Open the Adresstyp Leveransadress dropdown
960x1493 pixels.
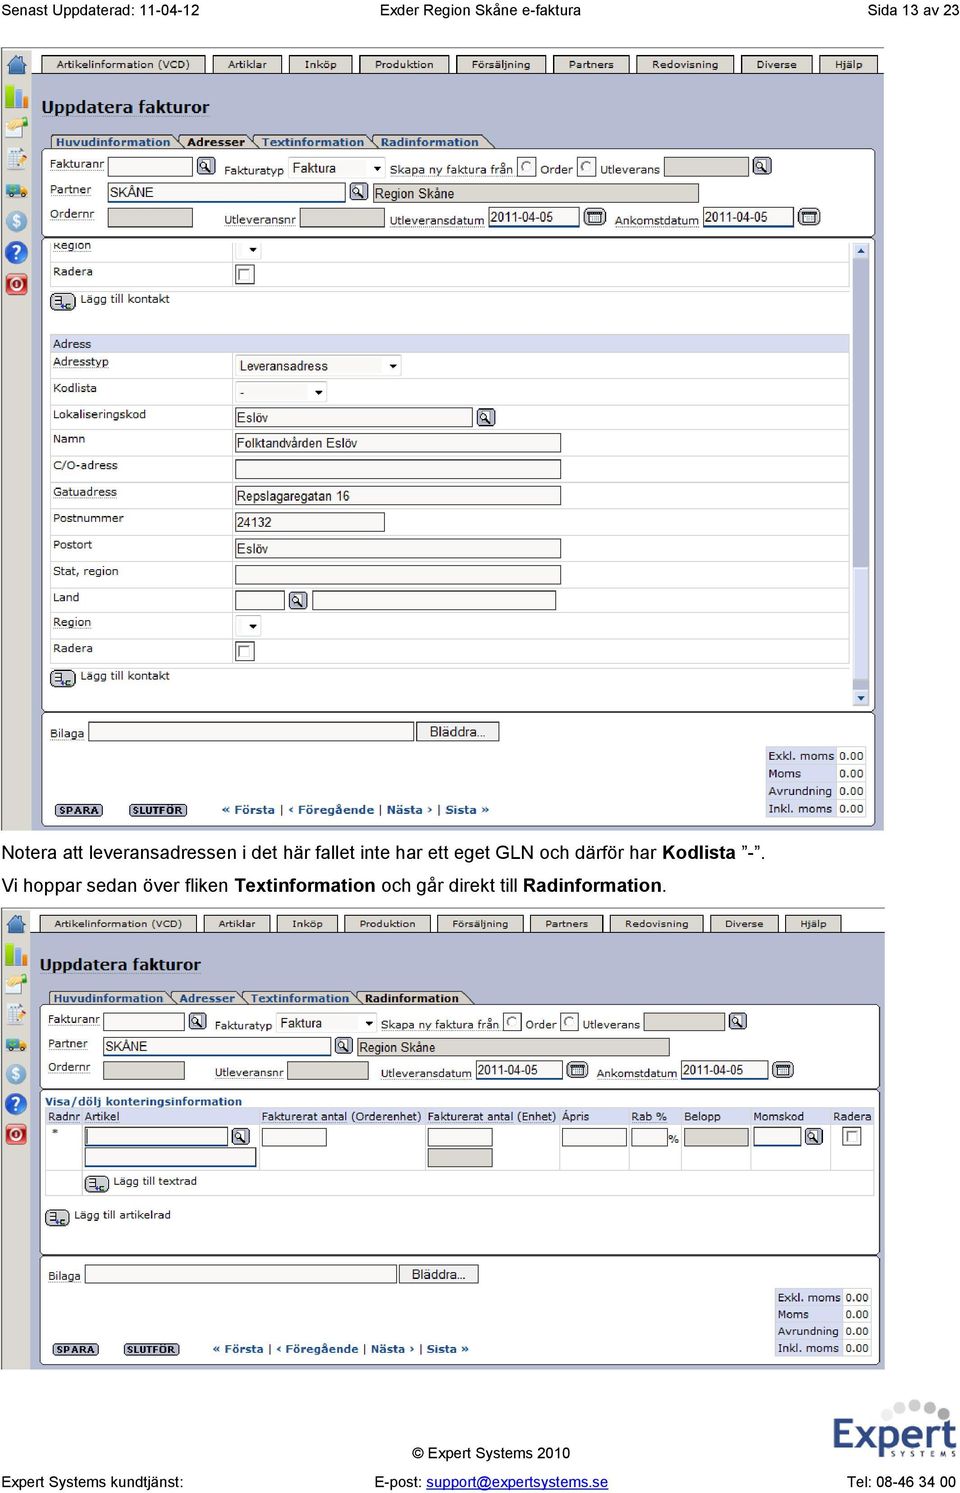pyautogui.click(x=318, y=366)
